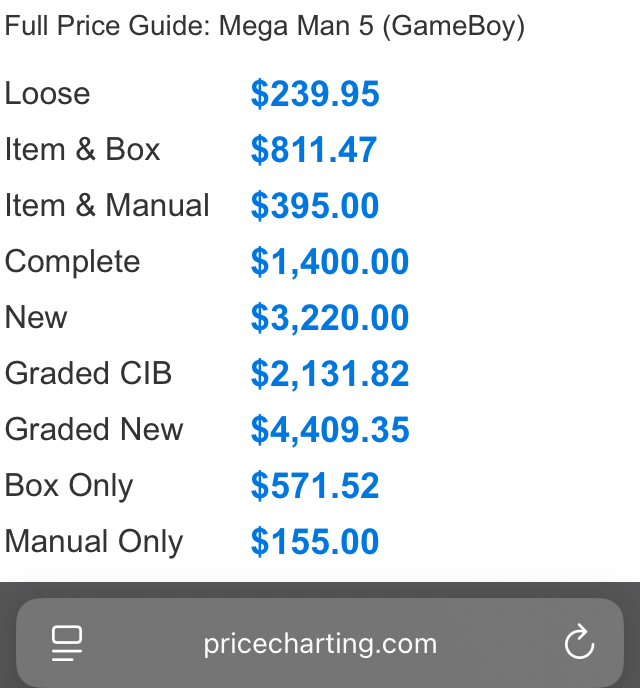The image size is (640, 688).
Task: Tap the Graded New price $4,409.35
Action: pyautogui.click(x=330, y=430)
